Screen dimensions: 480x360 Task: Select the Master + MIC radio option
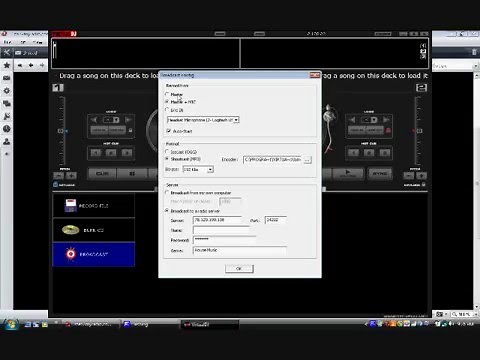[x=168, y=102]
